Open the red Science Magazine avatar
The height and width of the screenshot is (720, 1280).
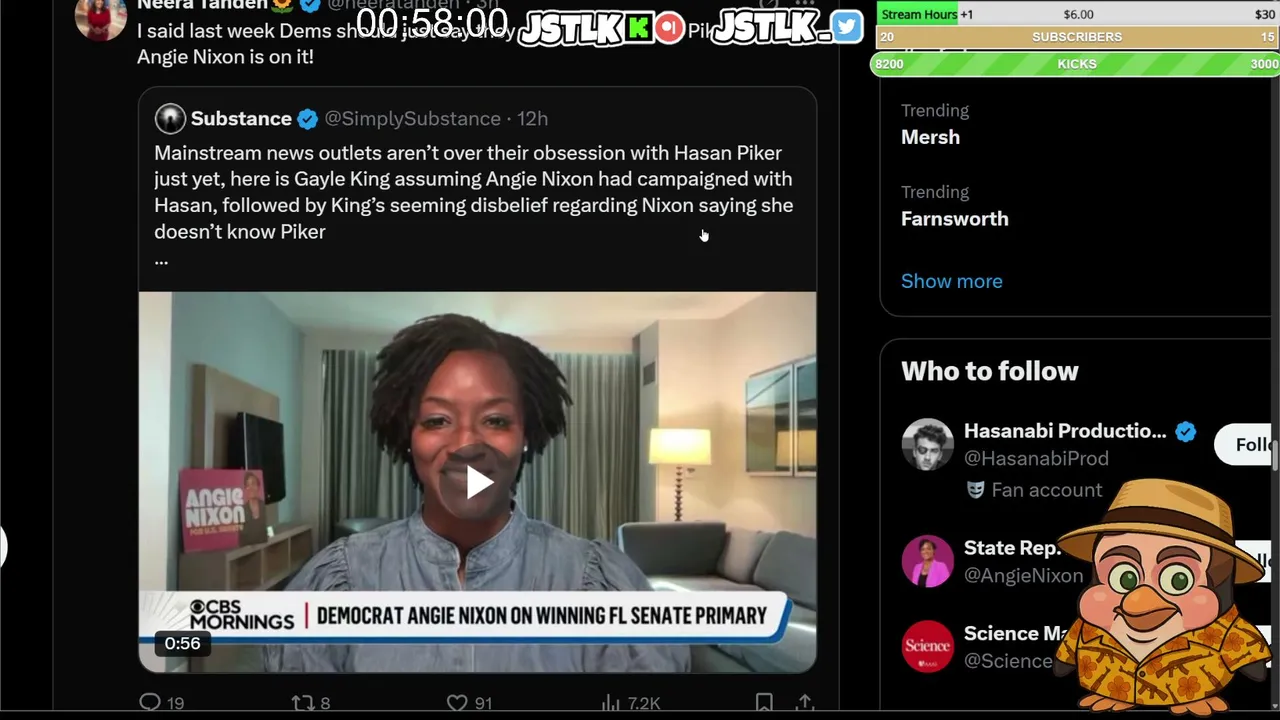[927, 647]
